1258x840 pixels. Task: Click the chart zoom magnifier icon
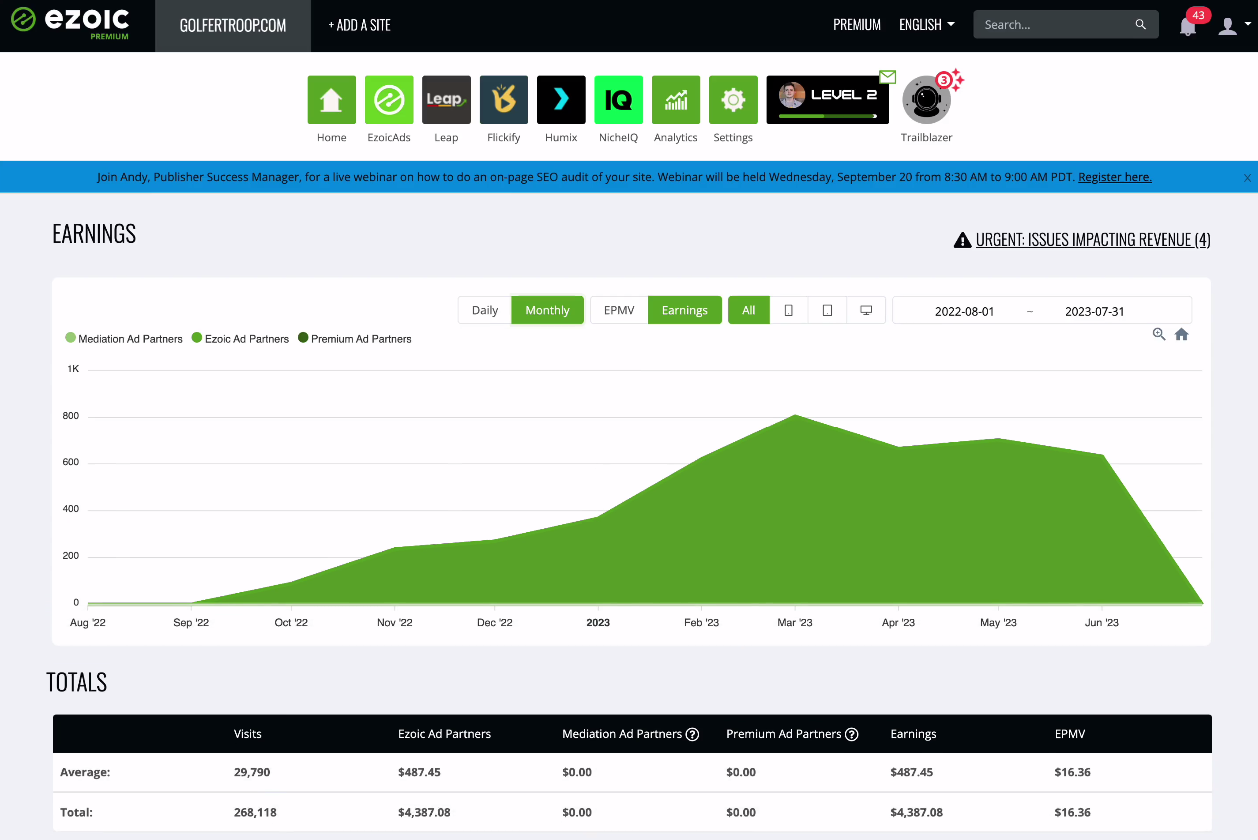1159,334
